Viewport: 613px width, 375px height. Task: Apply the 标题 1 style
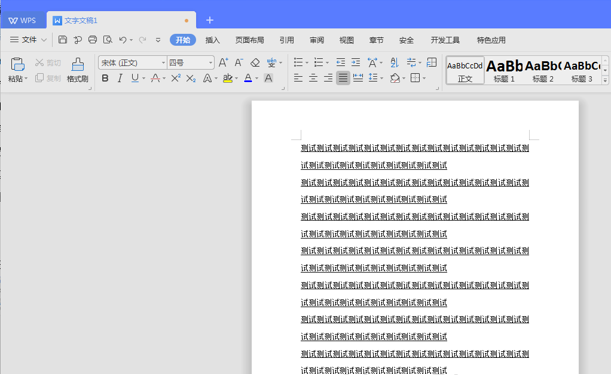[x=504, y=70]
